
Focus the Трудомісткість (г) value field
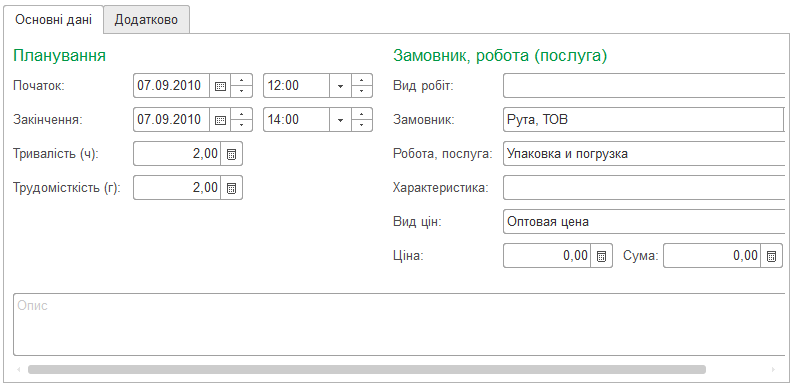point(177,188)
